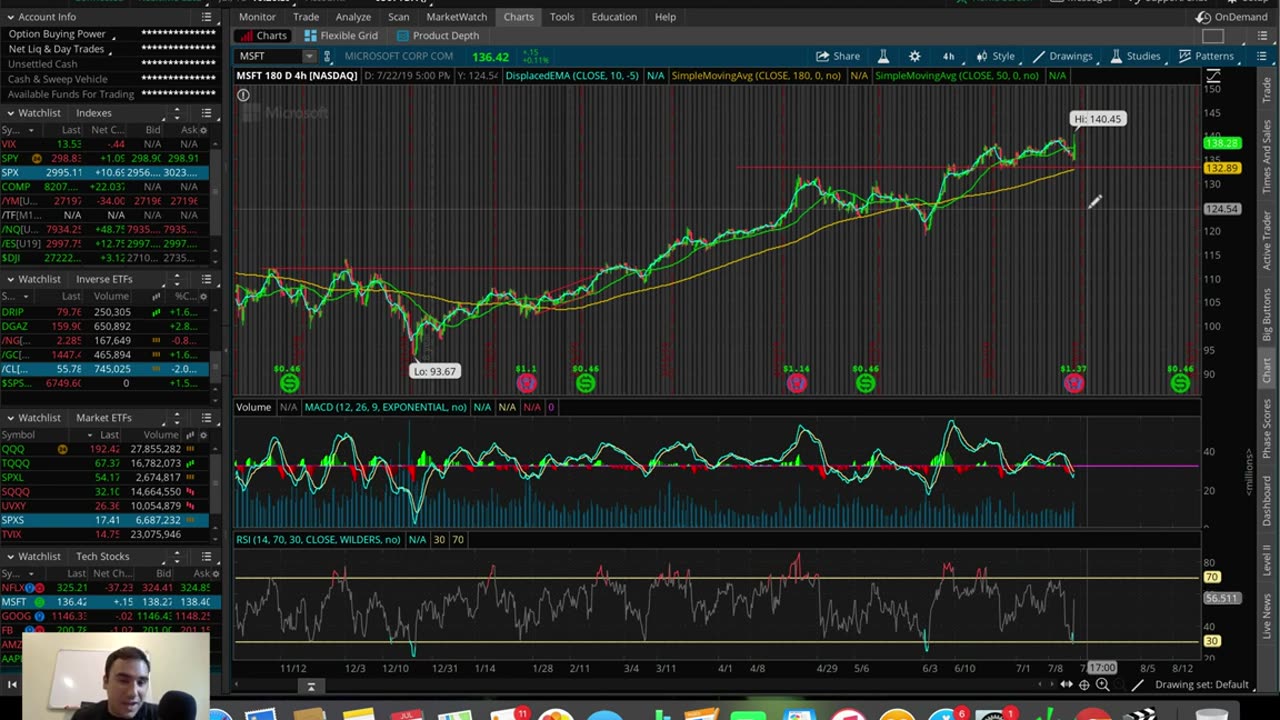This screenshot has height=720, width=1280.
Task: Switch to the Analyze tab
Action: [x=353, y=17]
